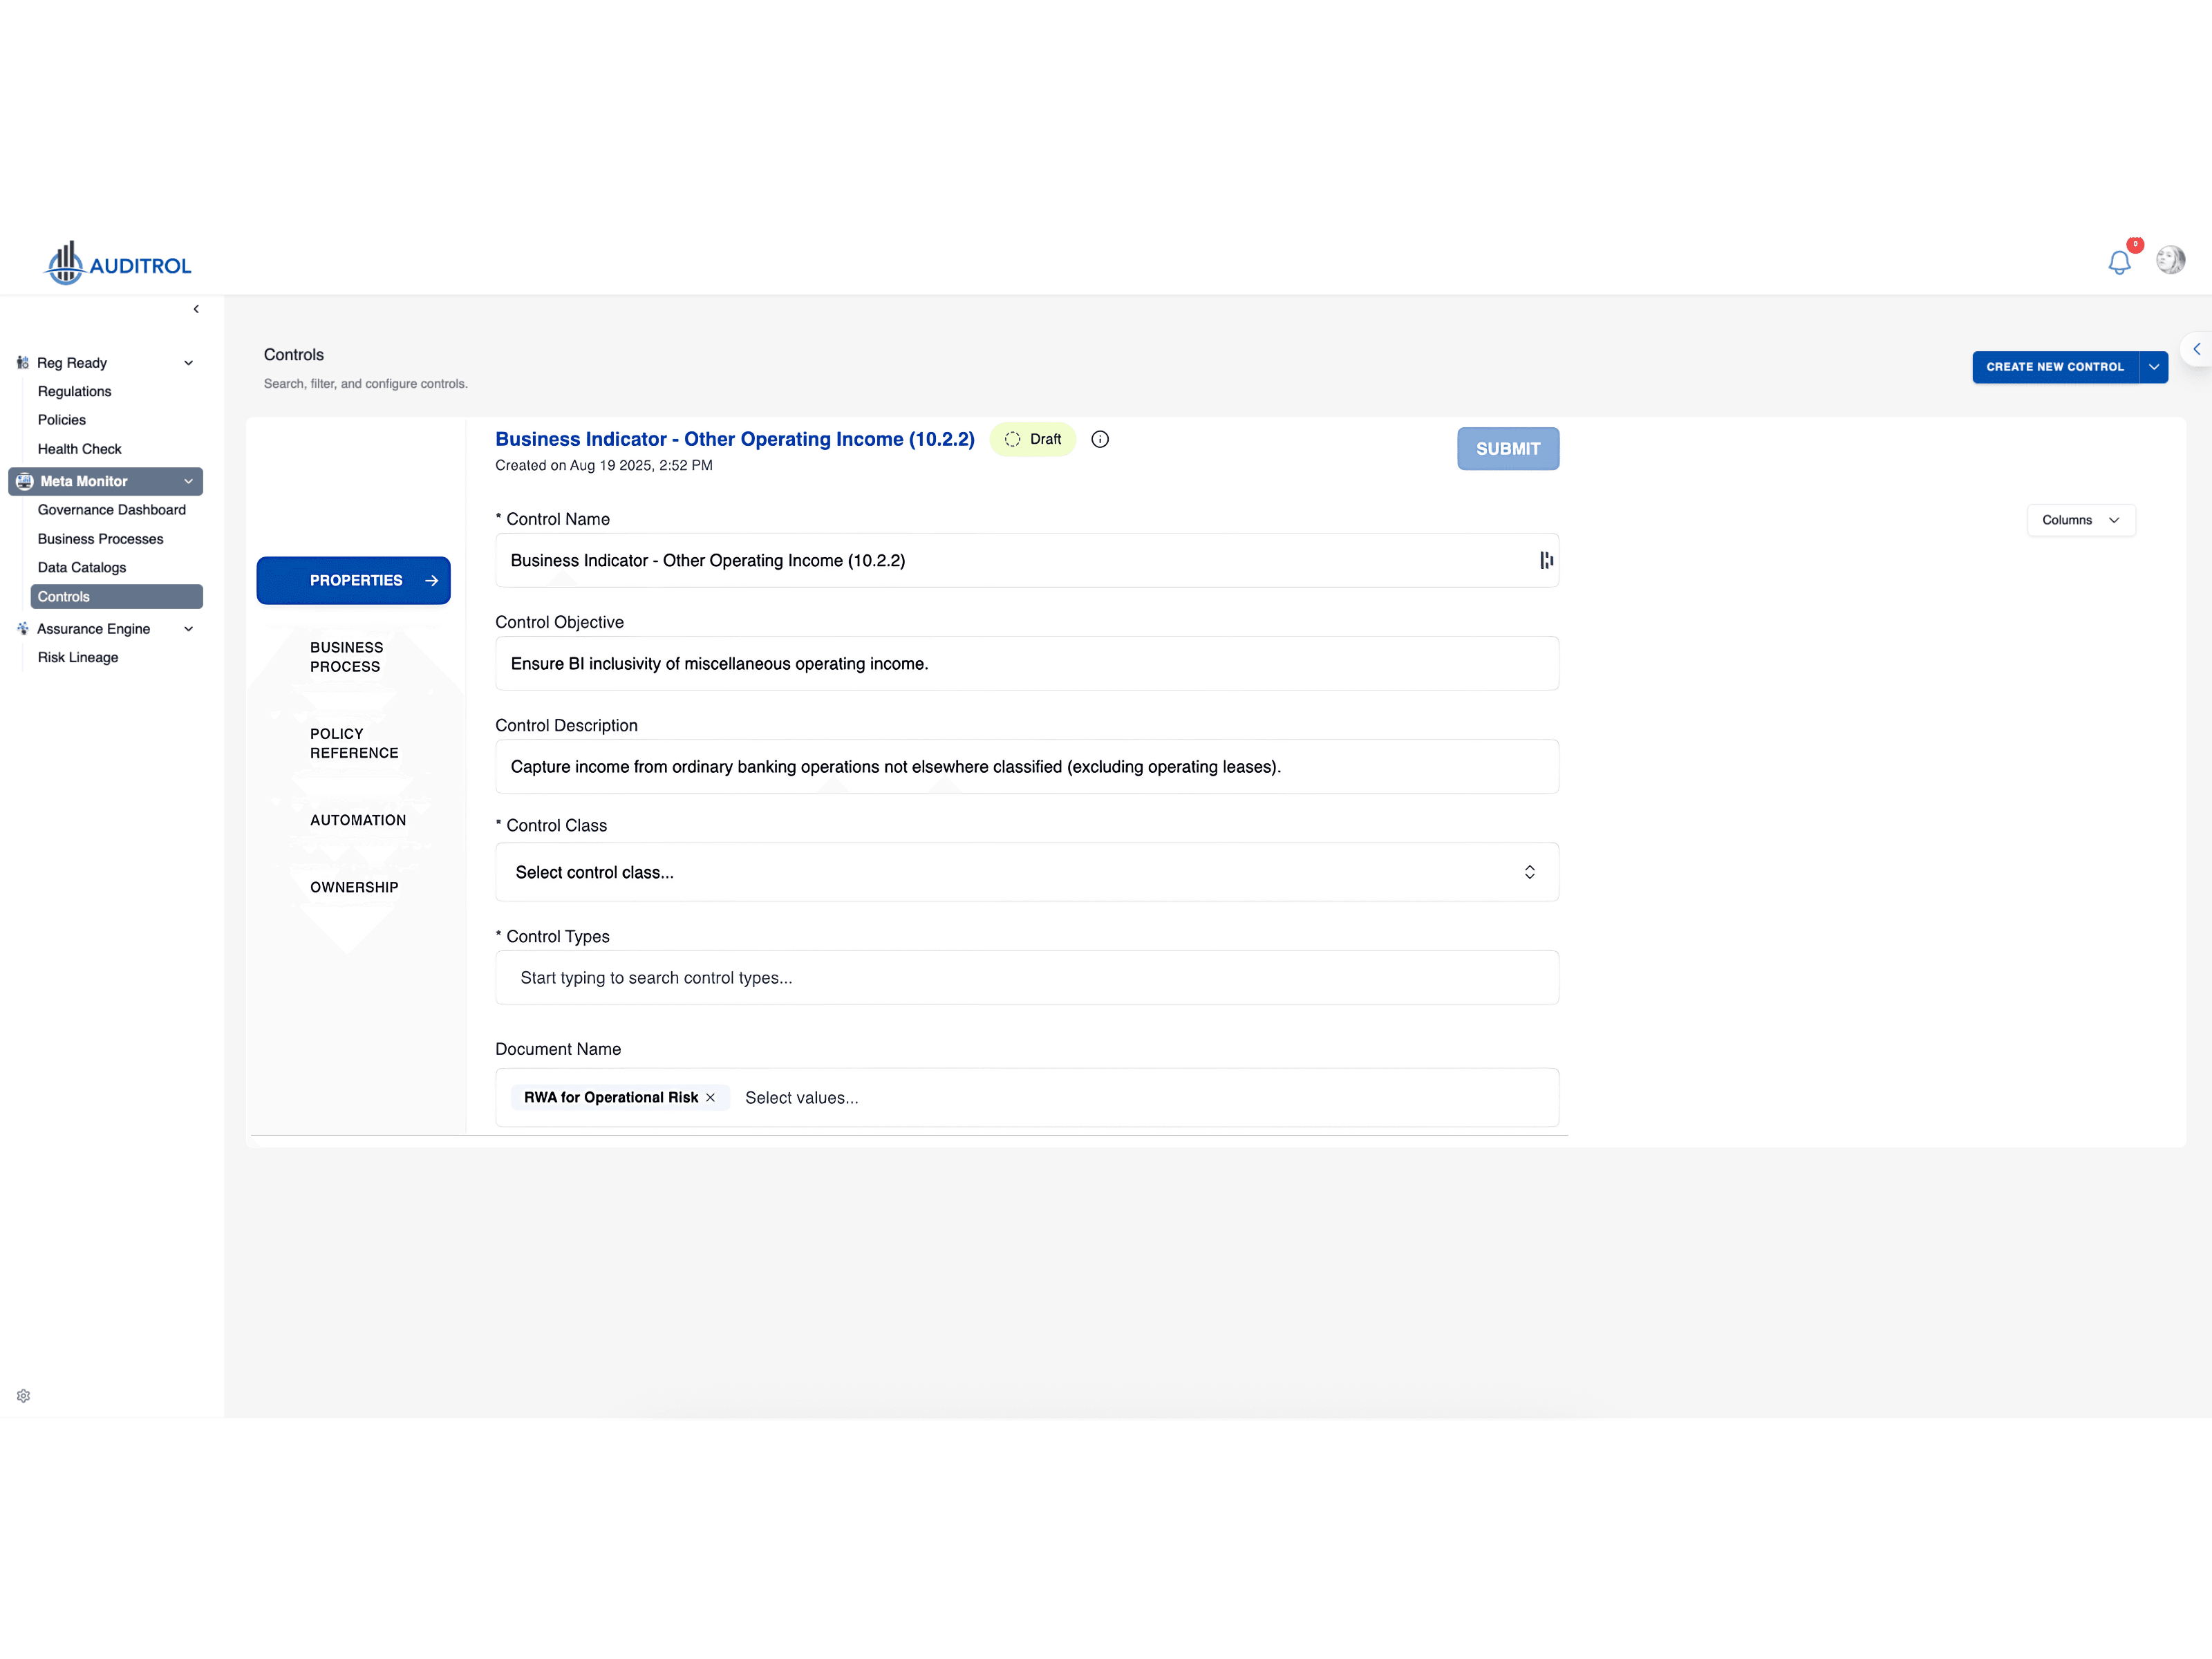2212x1659 pixels.
Task: Open the Columns dropdown
Action: pos(2080,520)
